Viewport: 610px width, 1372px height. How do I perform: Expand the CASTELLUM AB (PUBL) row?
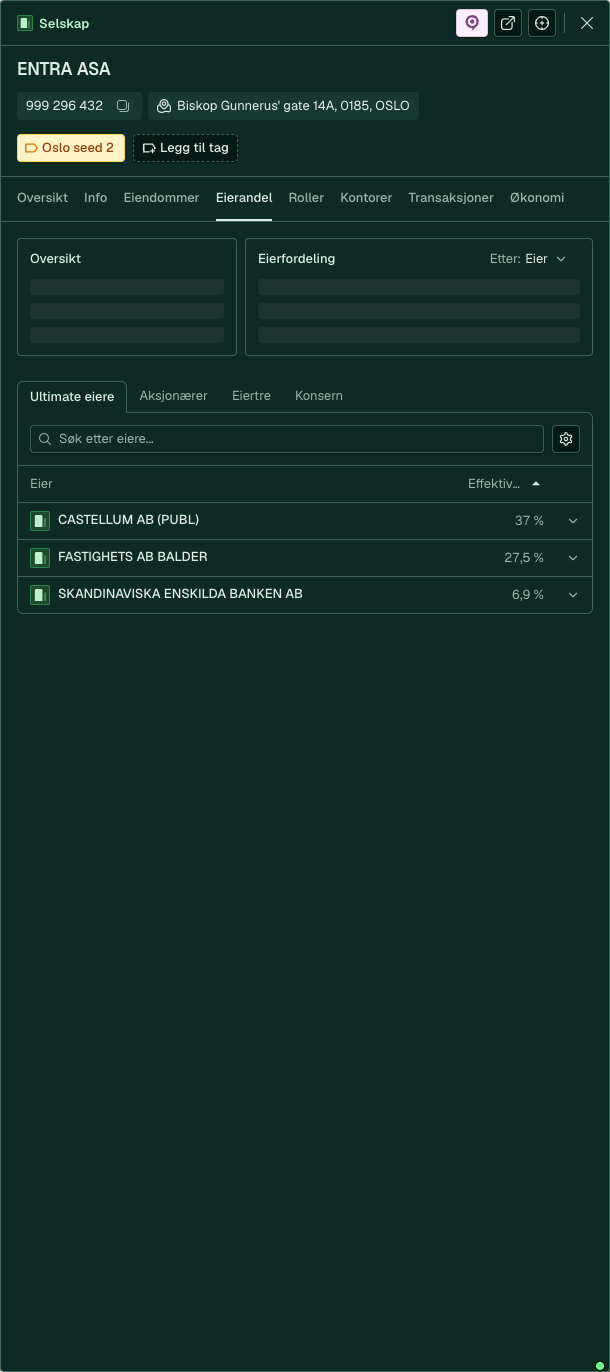click(573, 521)
